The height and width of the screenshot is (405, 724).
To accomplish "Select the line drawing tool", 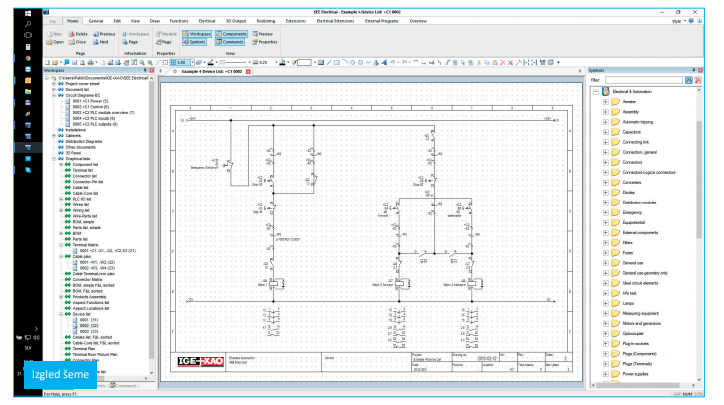I will (x=329, y=62).
